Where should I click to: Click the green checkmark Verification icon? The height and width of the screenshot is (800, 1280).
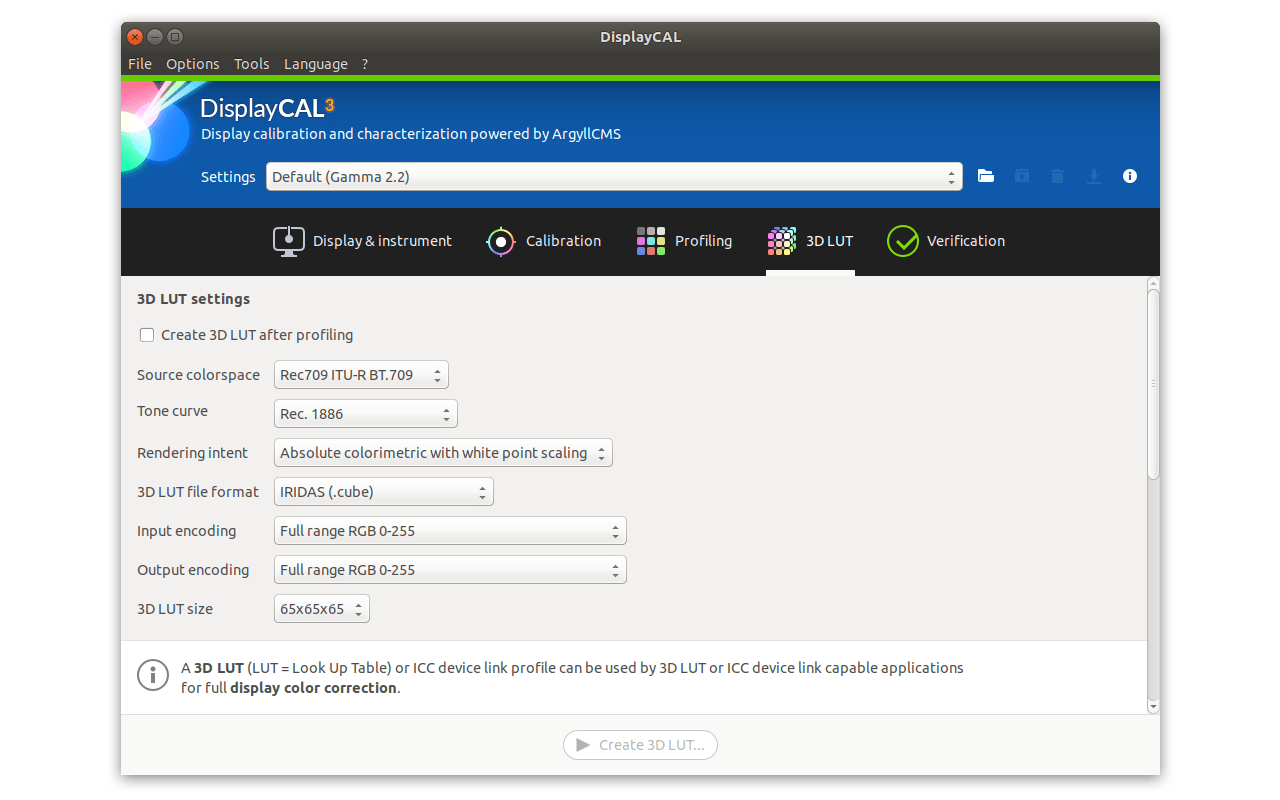click(903, 240)
